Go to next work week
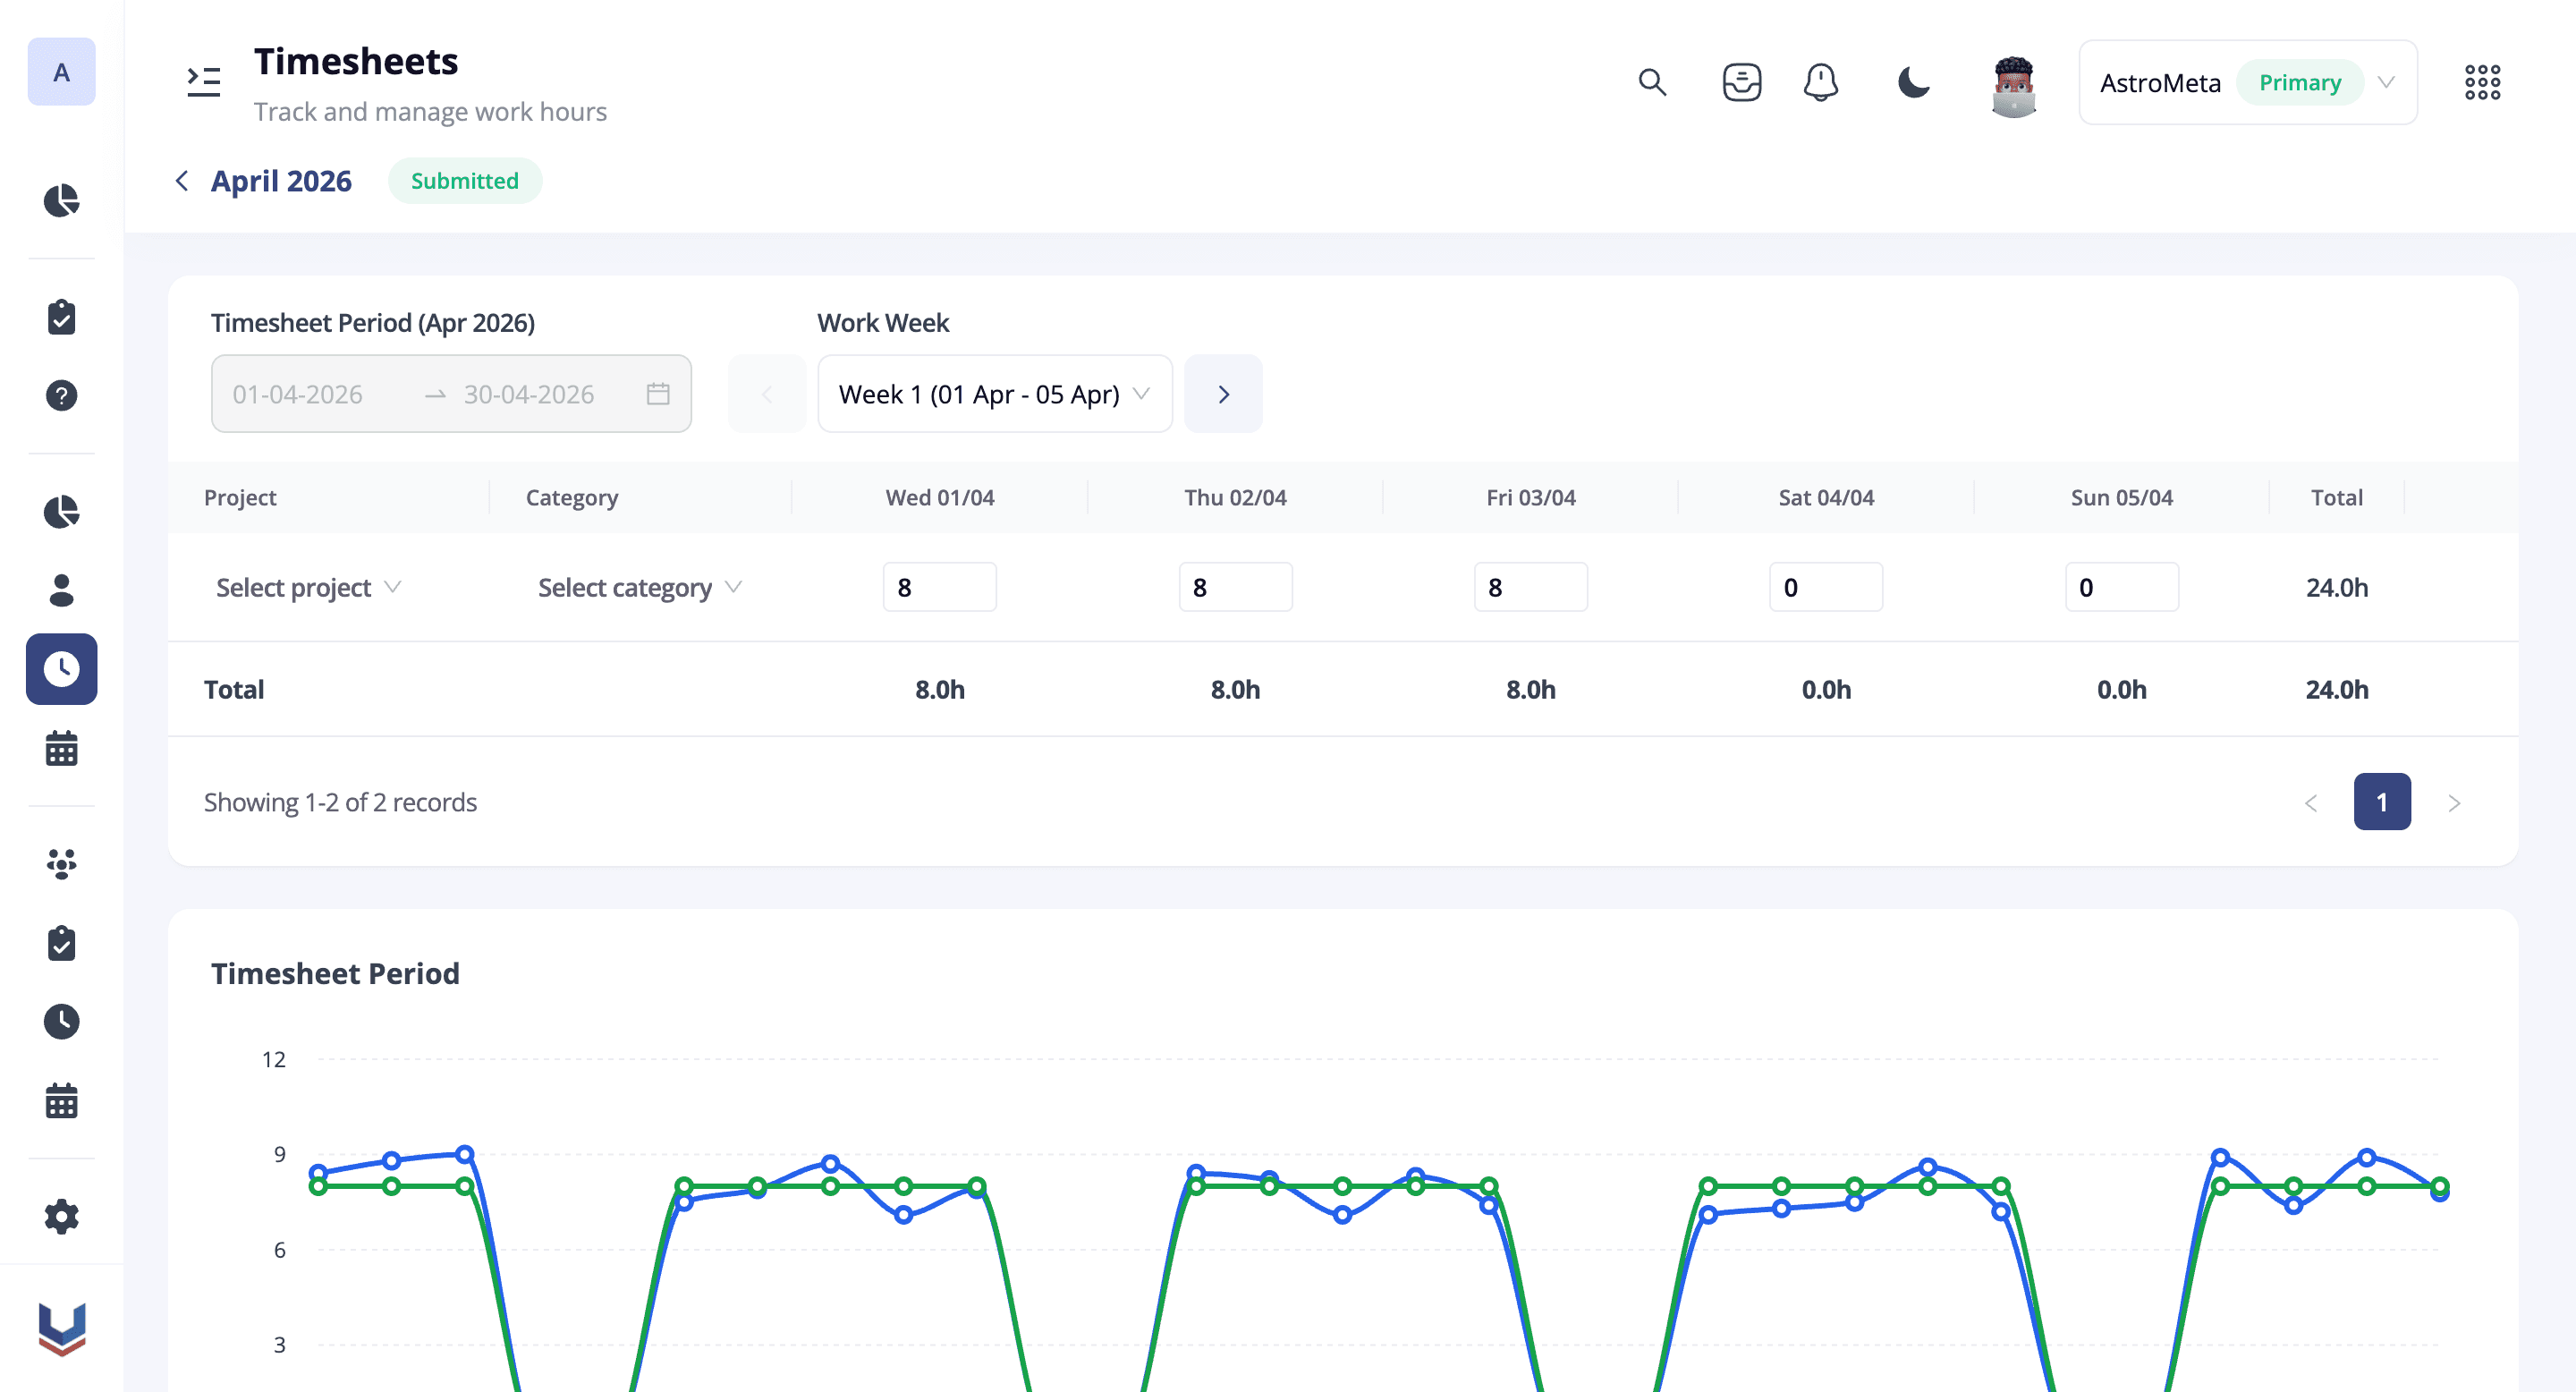The height and width of the screenshot is (1392, 2576). [x=1223, y=394]
